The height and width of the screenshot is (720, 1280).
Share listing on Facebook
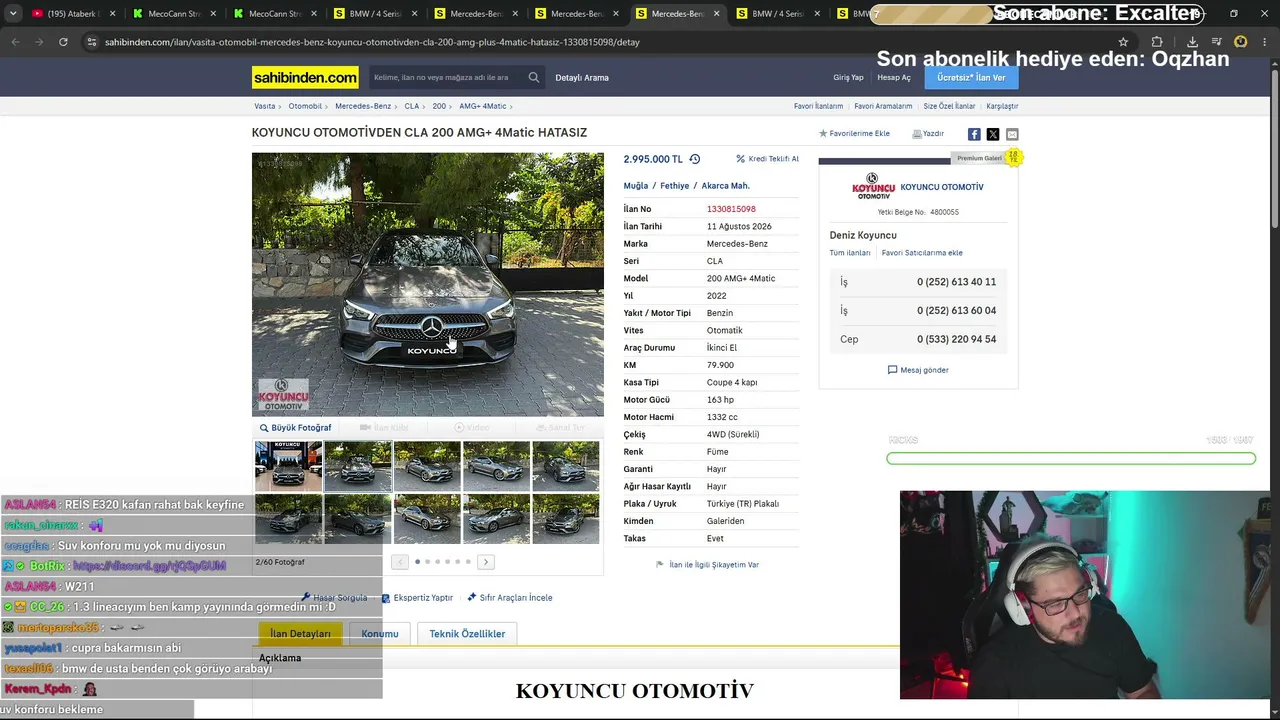pos(974,134)
